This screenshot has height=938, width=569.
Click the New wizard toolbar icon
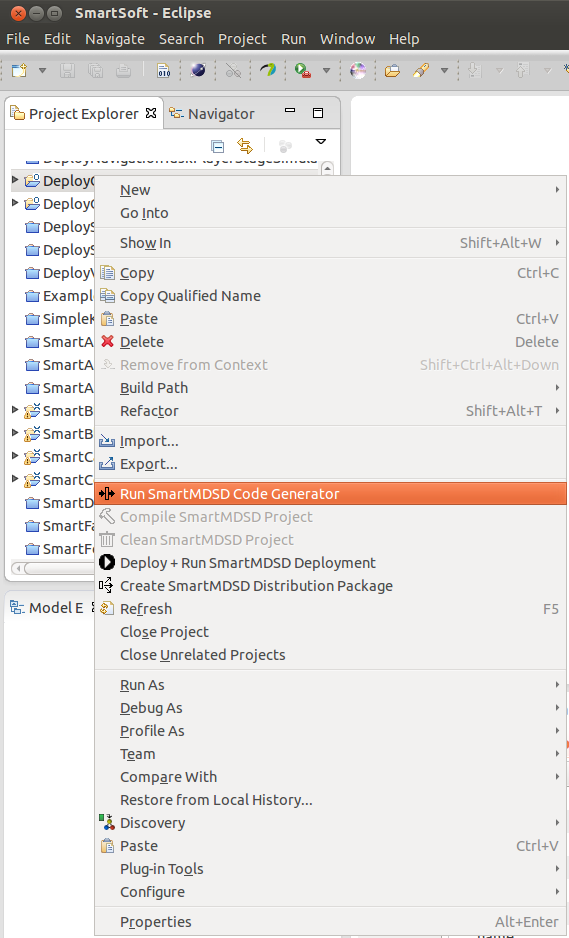pos(20,71)
